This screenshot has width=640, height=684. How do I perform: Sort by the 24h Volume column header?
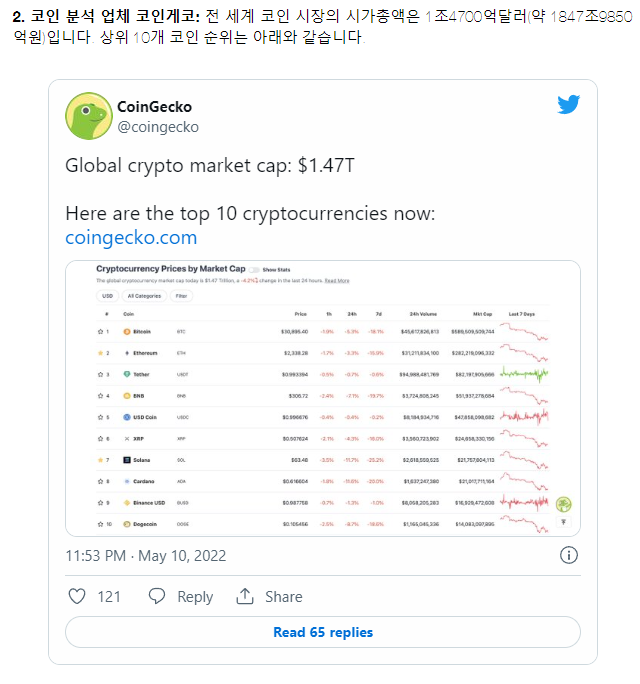(423, 314)
